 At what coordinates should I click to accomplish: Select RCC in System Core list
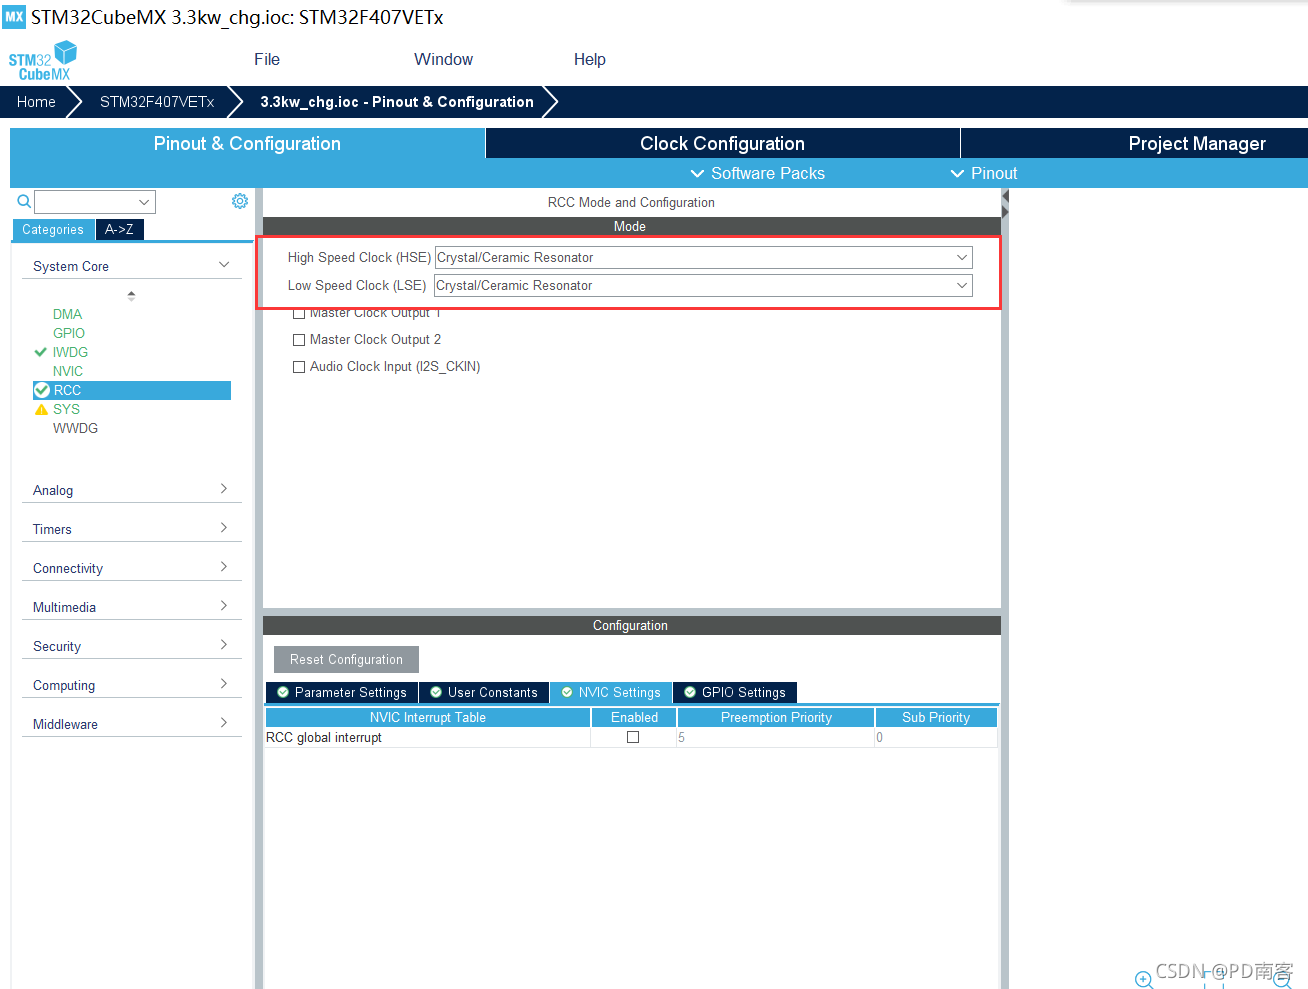[x=132, y=390]
